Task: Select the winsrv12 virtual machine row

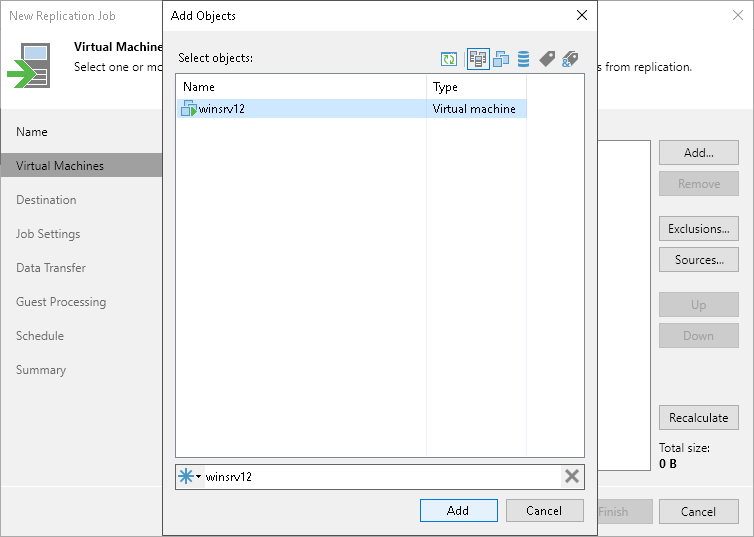Action: [352, 109]
